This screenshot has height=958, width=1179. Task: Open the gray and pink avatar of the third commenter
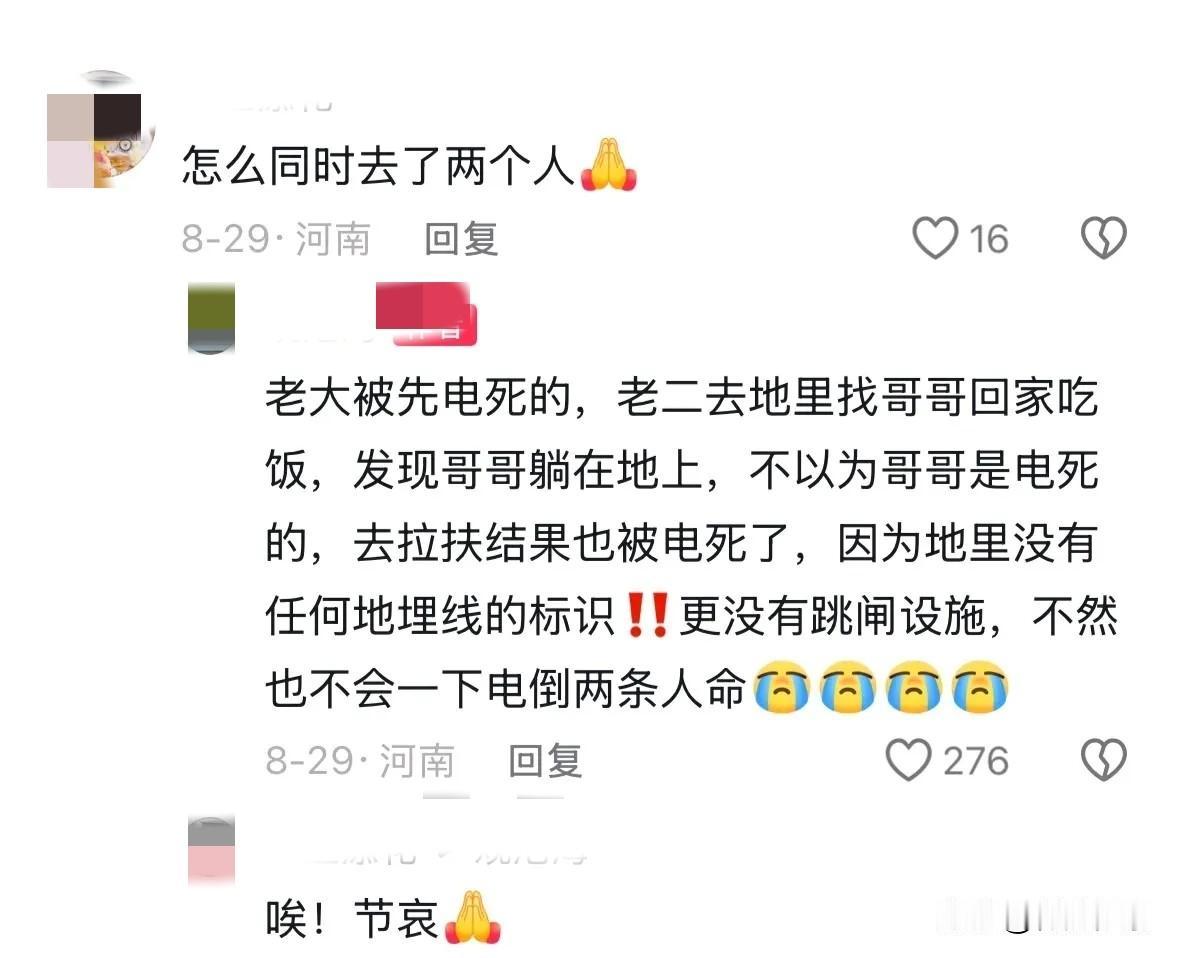pyautogui.click(x=211, y=851)
